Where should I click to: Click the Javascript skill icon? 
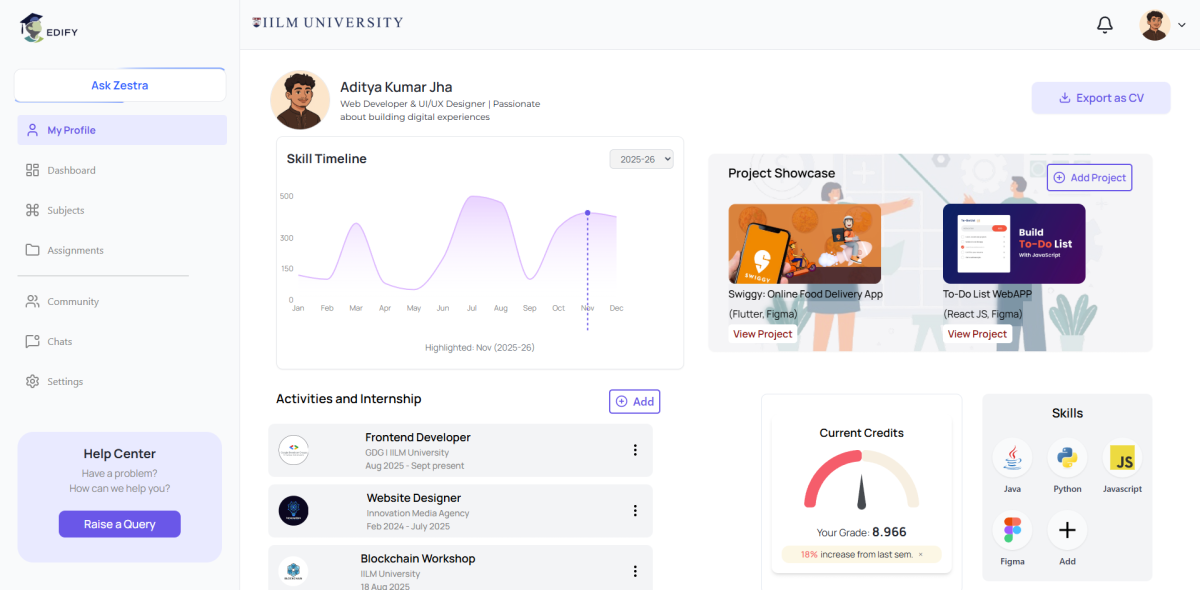click(1122, 458)
